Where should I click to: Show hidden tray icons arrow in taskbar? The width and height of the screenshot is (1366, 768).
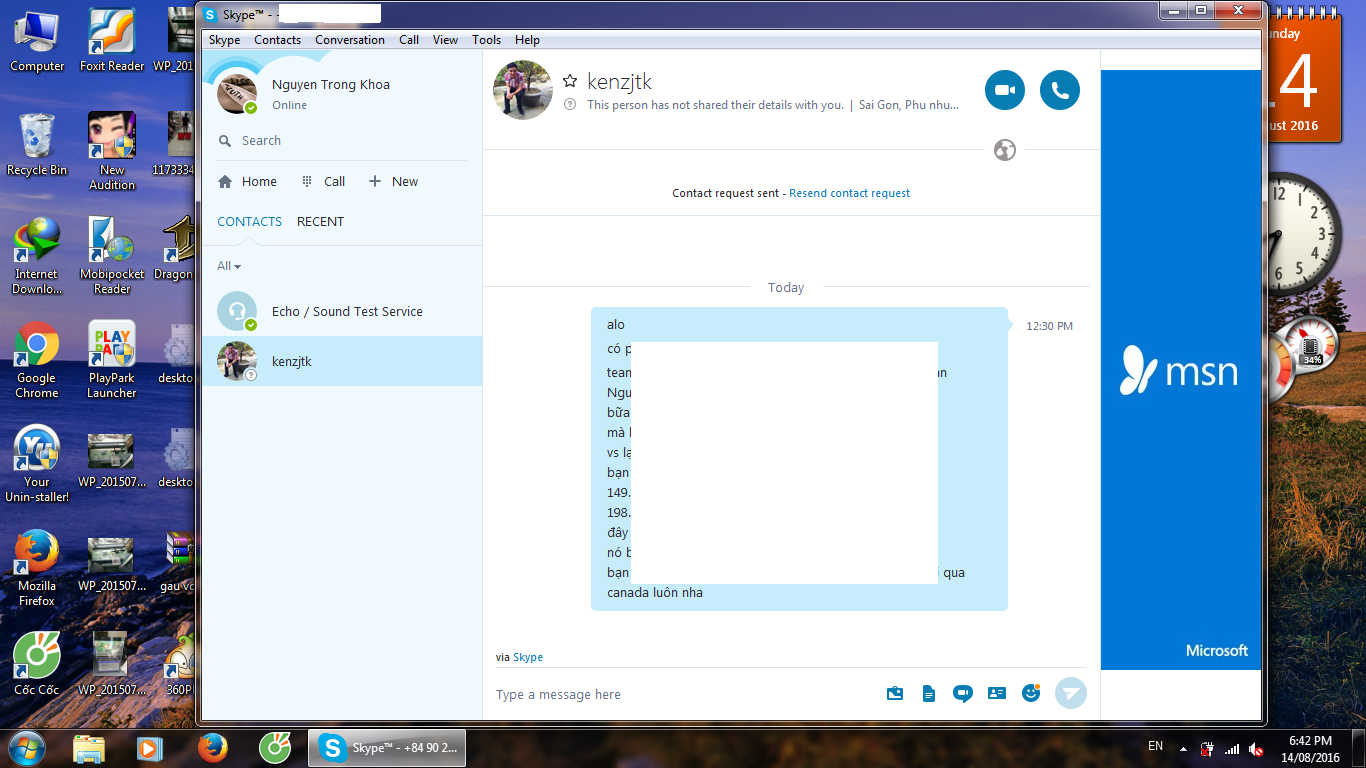coord(1184,748)
